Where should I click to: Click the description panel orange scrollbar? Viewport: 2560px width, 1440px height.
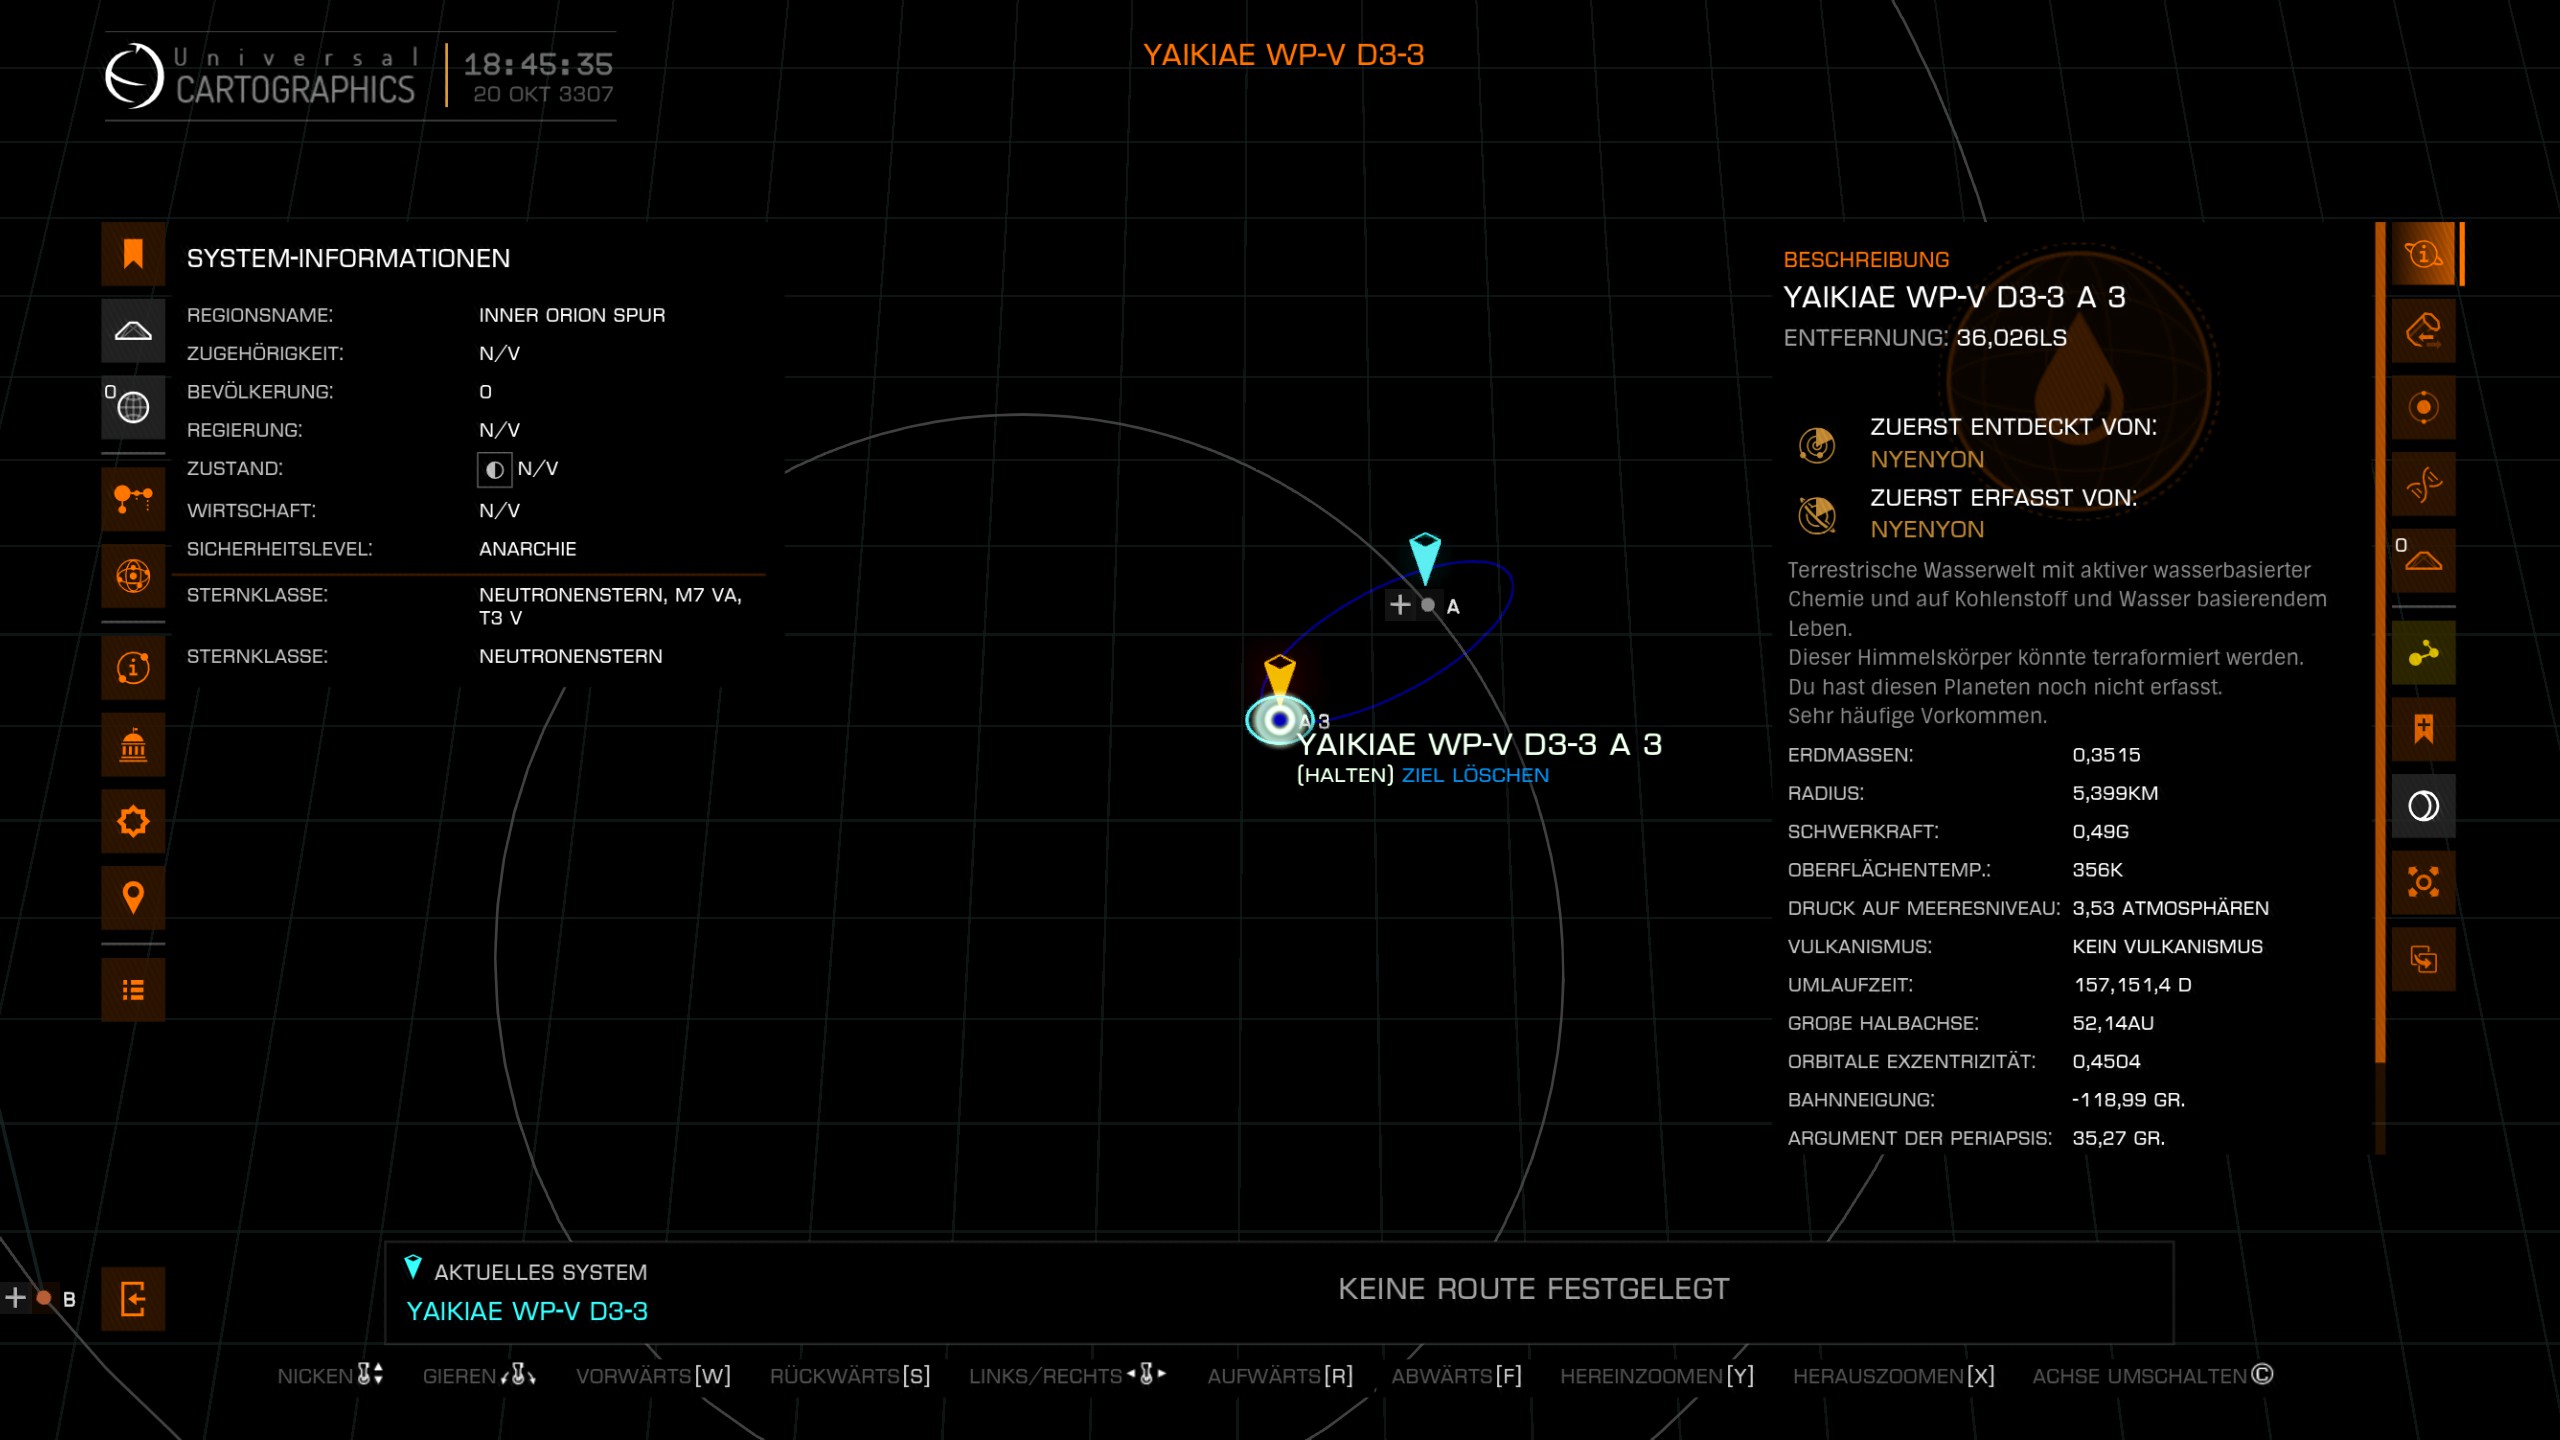(x=2380, y=640)
